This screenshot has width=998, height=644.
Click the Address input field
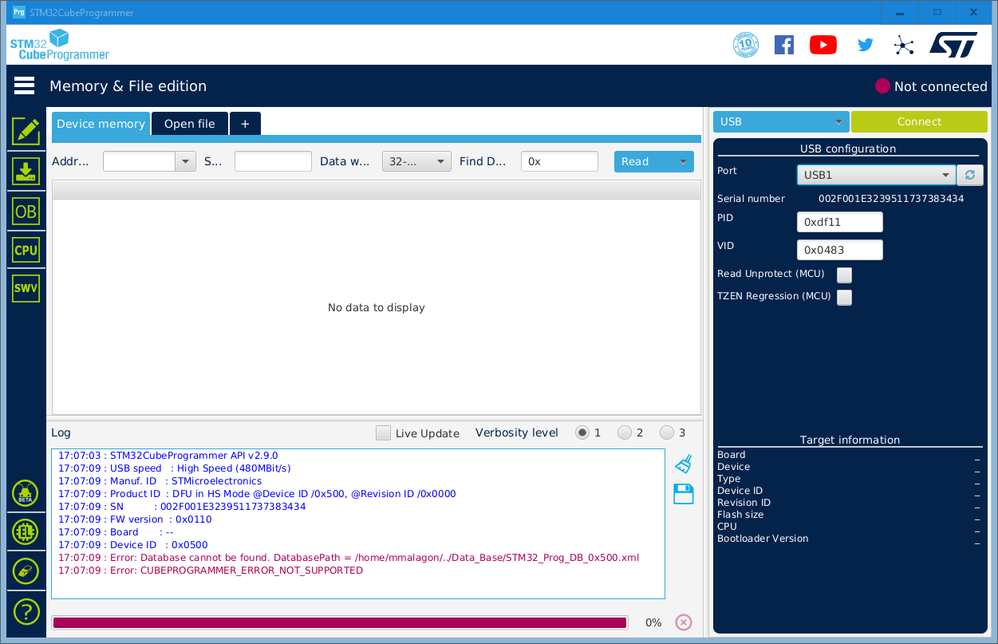click(x=139, y=162)
